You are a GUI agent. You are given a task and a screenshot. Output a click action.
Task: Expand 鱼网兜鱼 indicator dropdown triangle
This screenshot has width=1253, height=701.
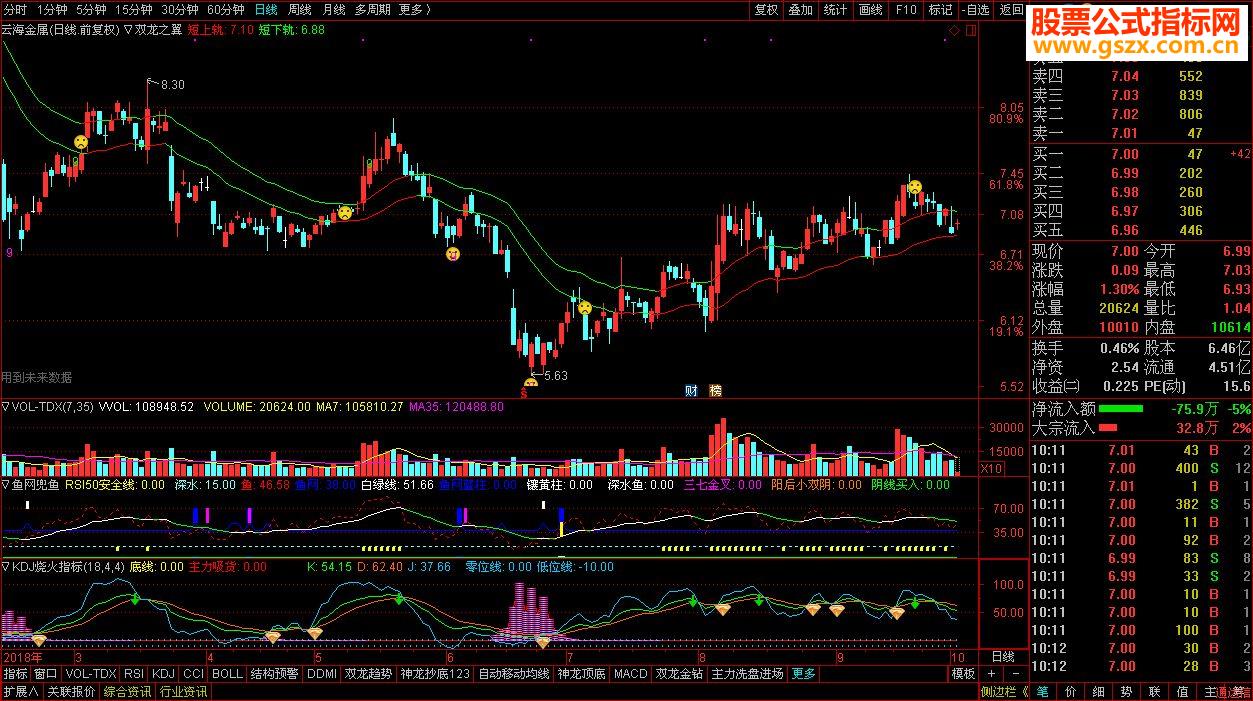6,485
